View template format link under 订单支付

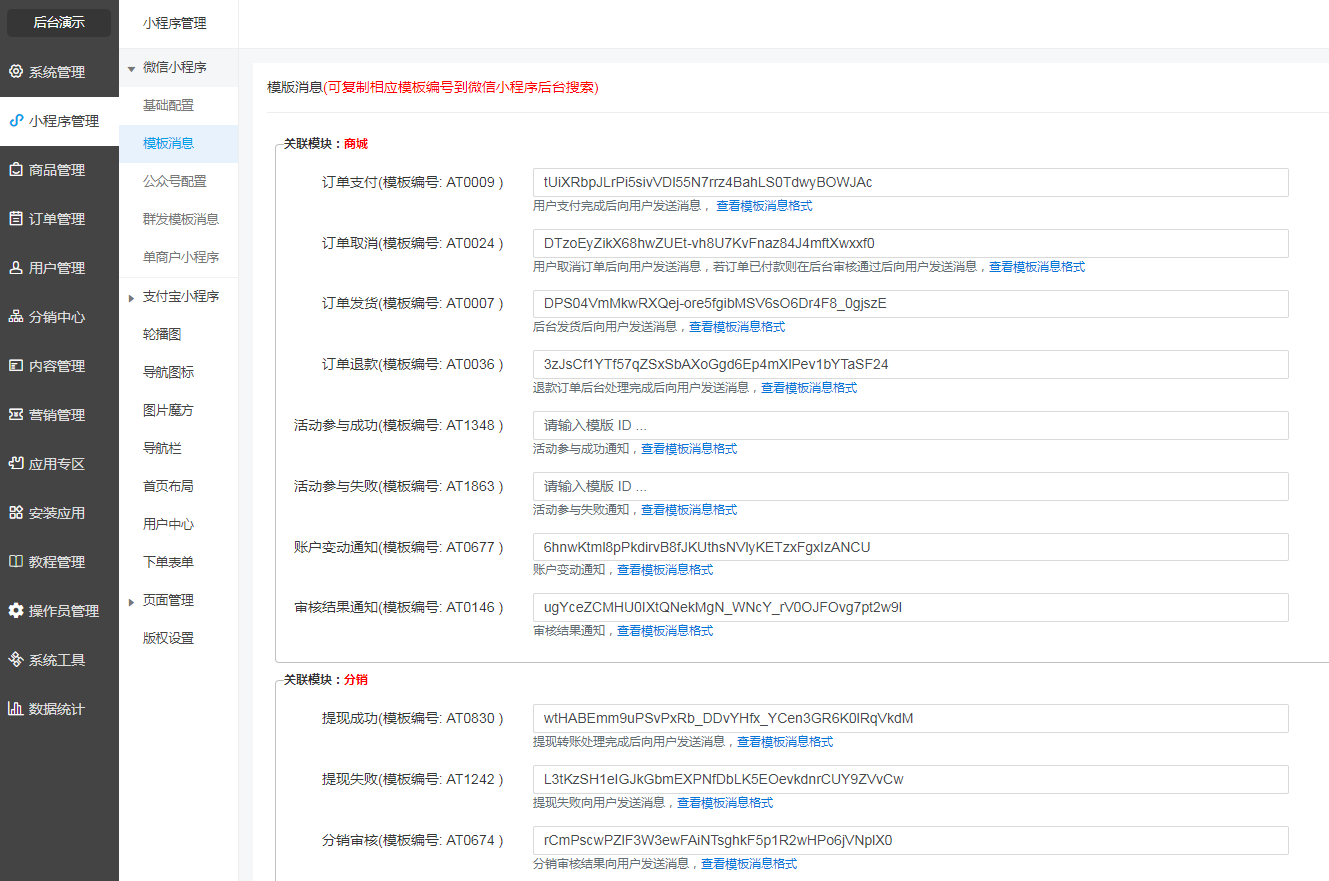coord(764,206)
